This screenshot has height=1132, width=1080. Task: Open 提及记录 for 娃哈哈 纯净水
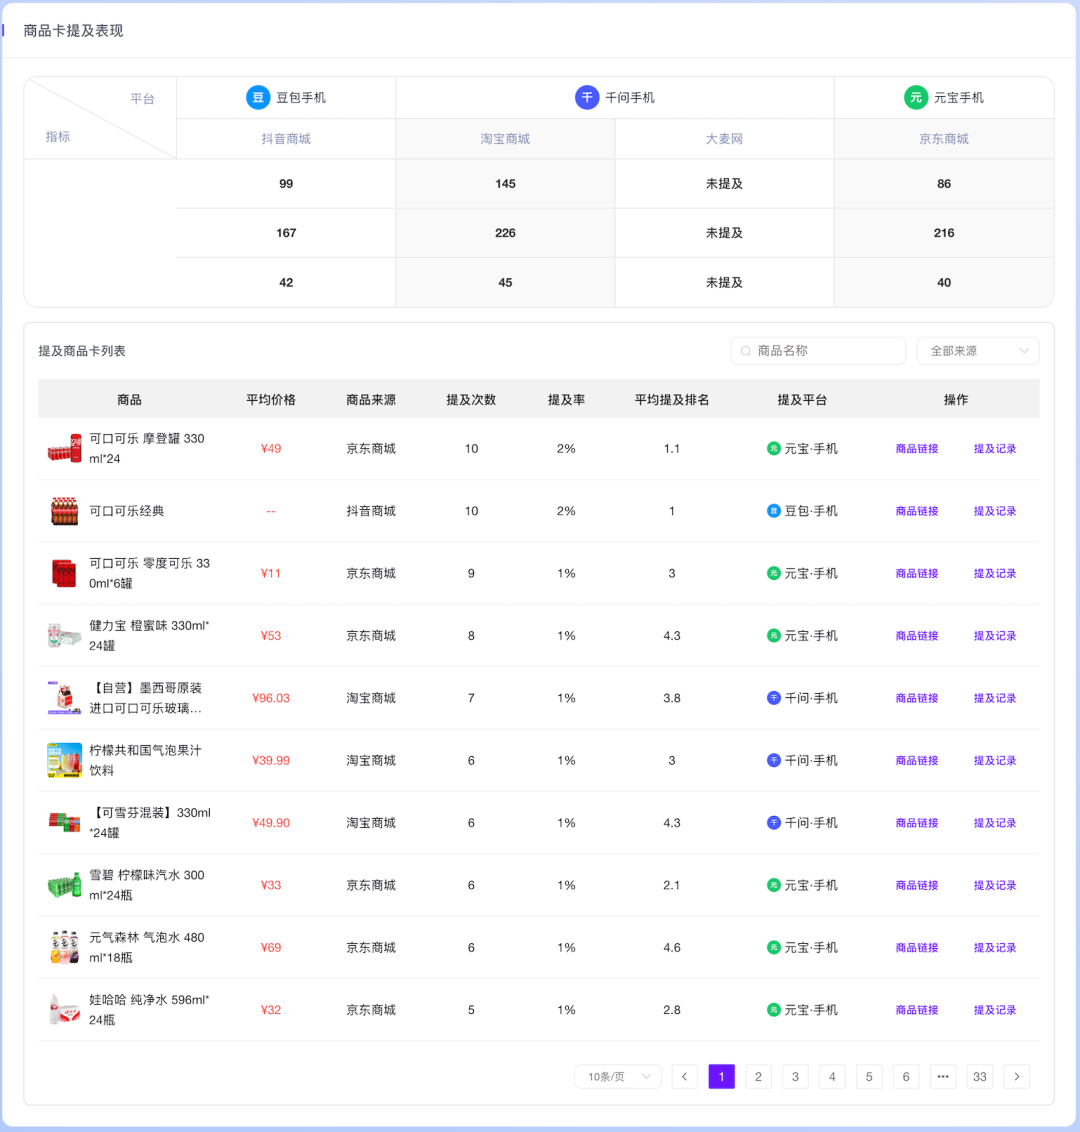coord(995,1010)
